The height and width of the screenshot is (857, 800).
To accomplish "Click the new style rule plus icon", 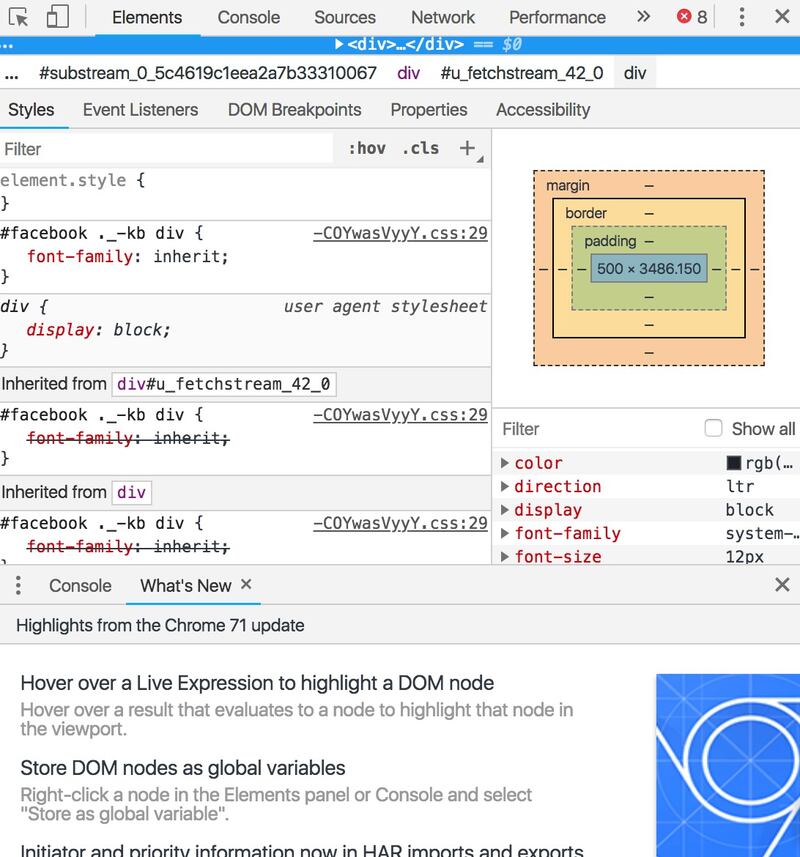I will click(467, 148).
